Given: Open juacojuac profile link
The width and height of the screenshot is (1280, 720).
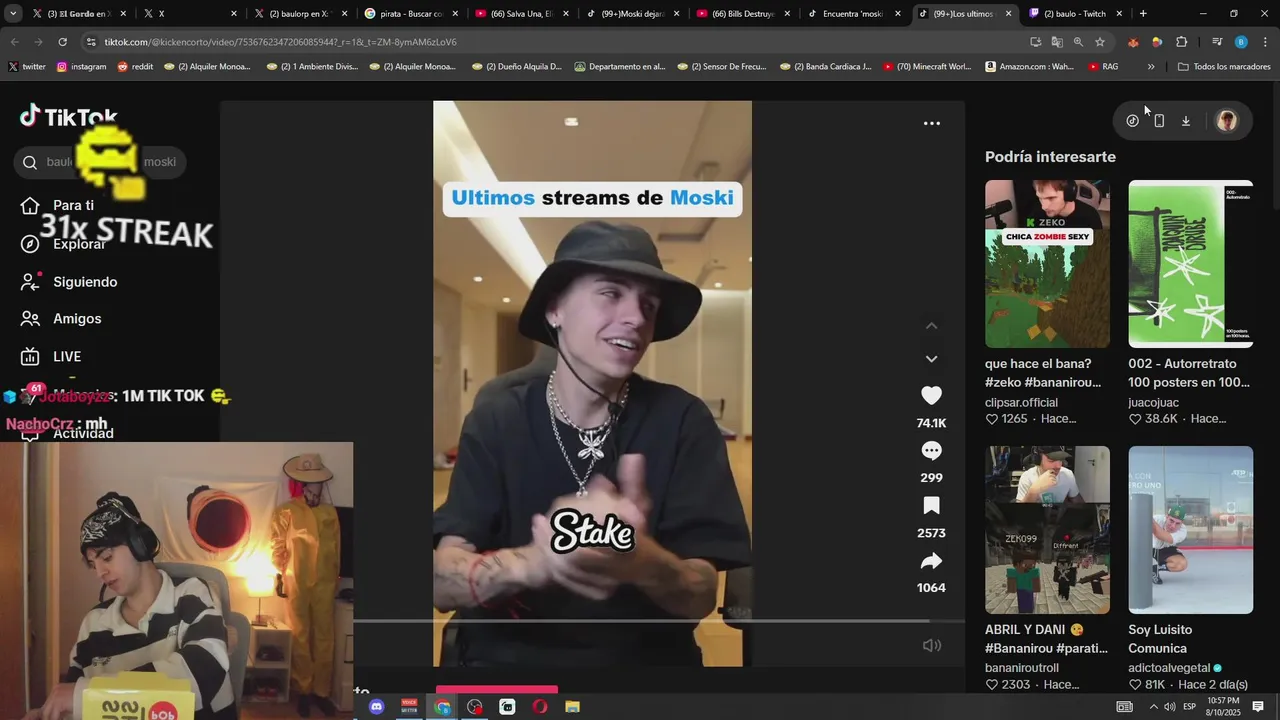Looking at the screenshot, I should (1153, 402).
